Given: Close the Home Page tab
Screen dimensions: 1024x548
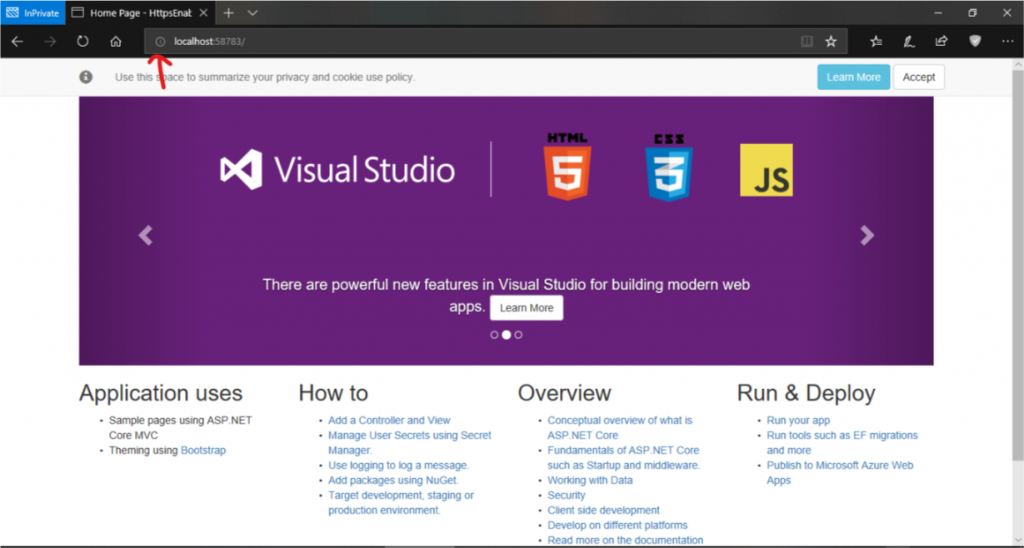Looking at the screenshot, I should [203, 12].
